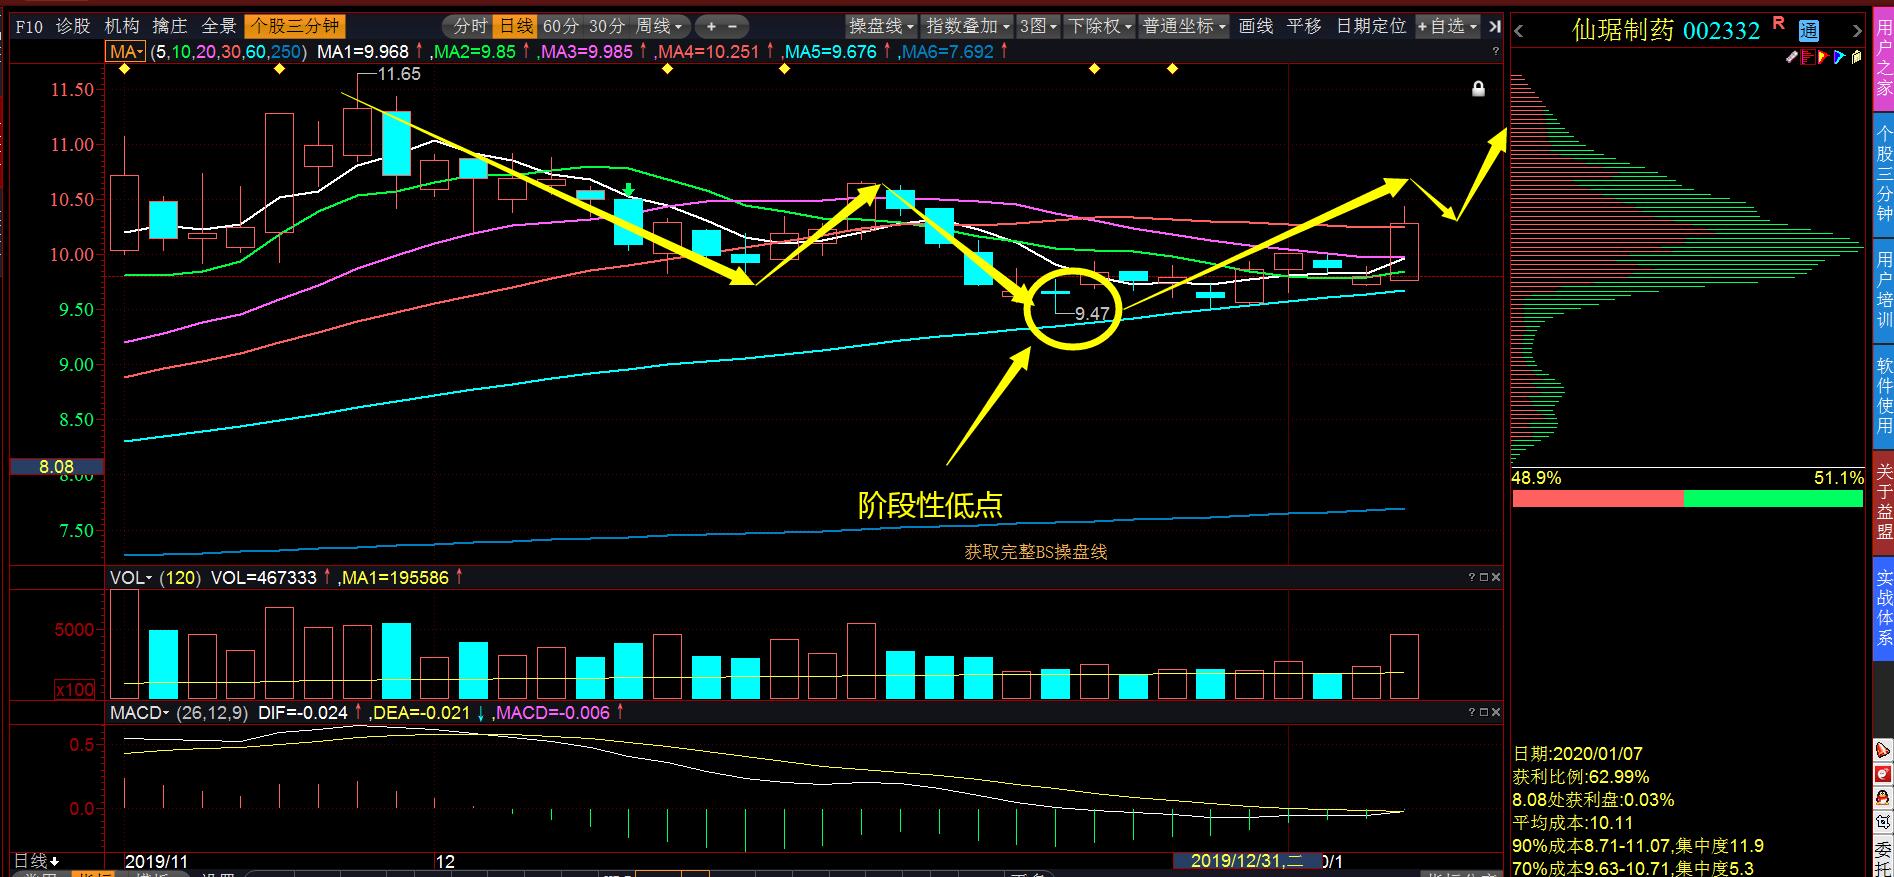1894x877 pixels.
Task: Open the 用户之家 side tab
Action: tap(1883, 57)
